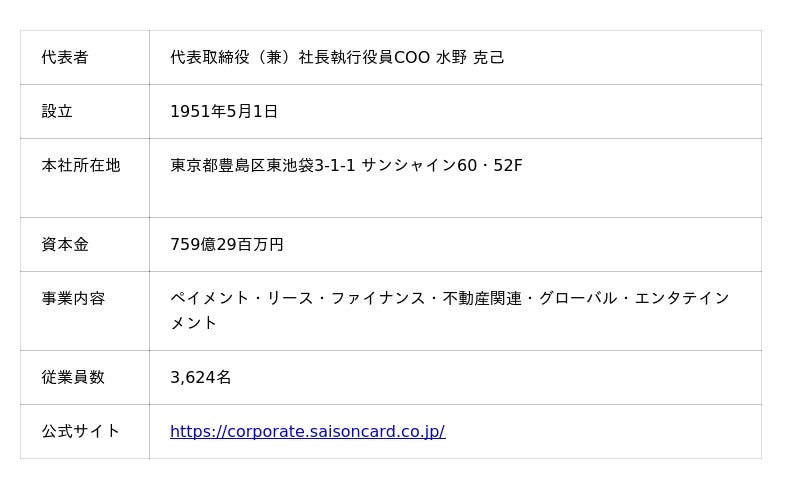Click the 不動産関連 text in business row
800x489 pixels.
coord(482,298)
